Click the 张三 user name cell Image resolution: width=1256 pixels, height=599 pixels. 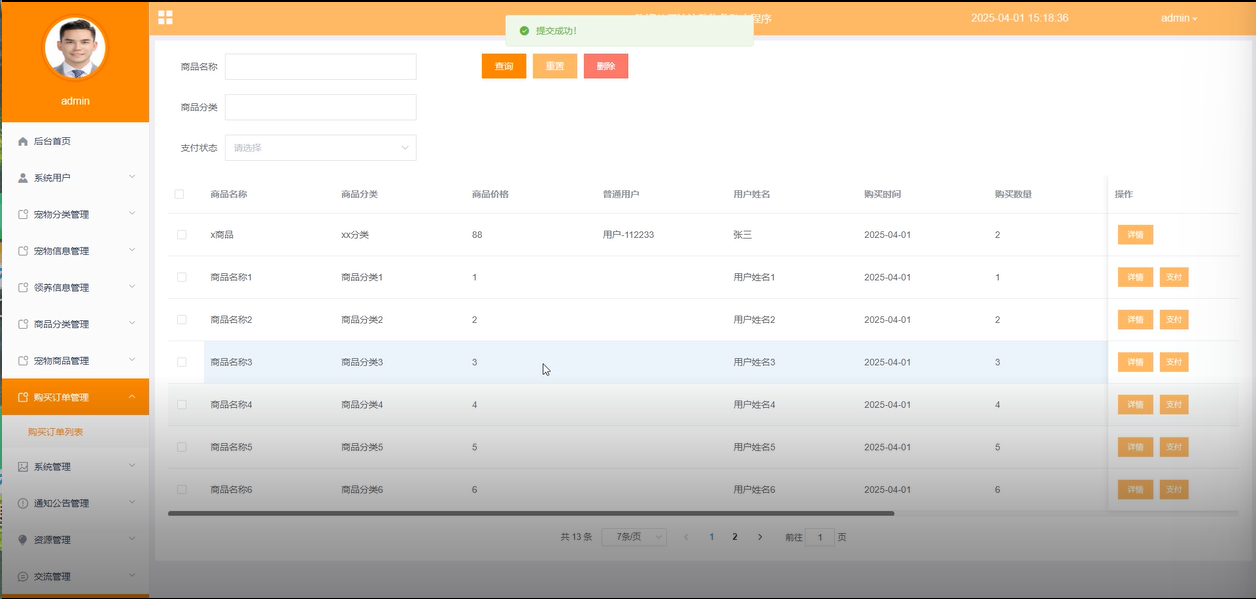coord(742,235)
